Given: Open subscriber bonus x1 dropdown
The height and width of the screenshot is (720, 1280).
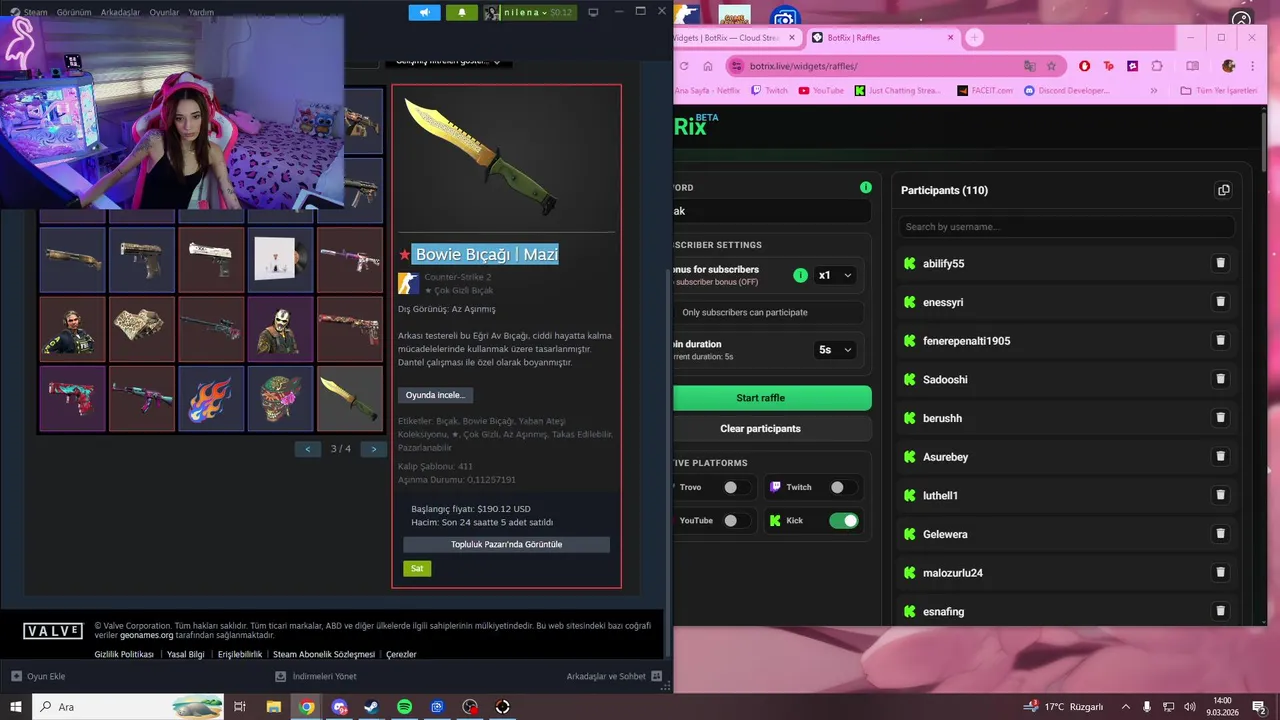Looking at the screenshot, I should (835, 275).
